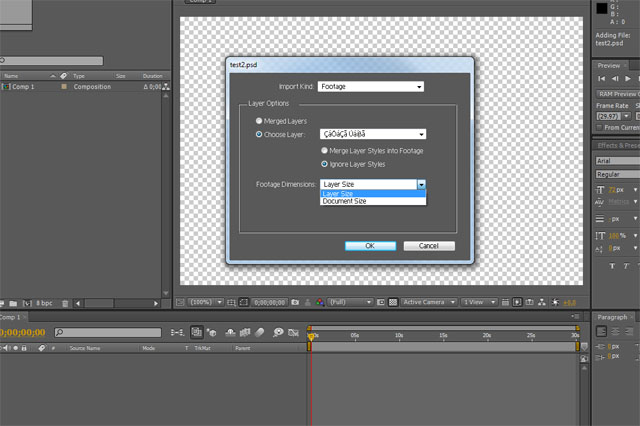Switch to the Paragraph panel tab

[x=612, y=317]
